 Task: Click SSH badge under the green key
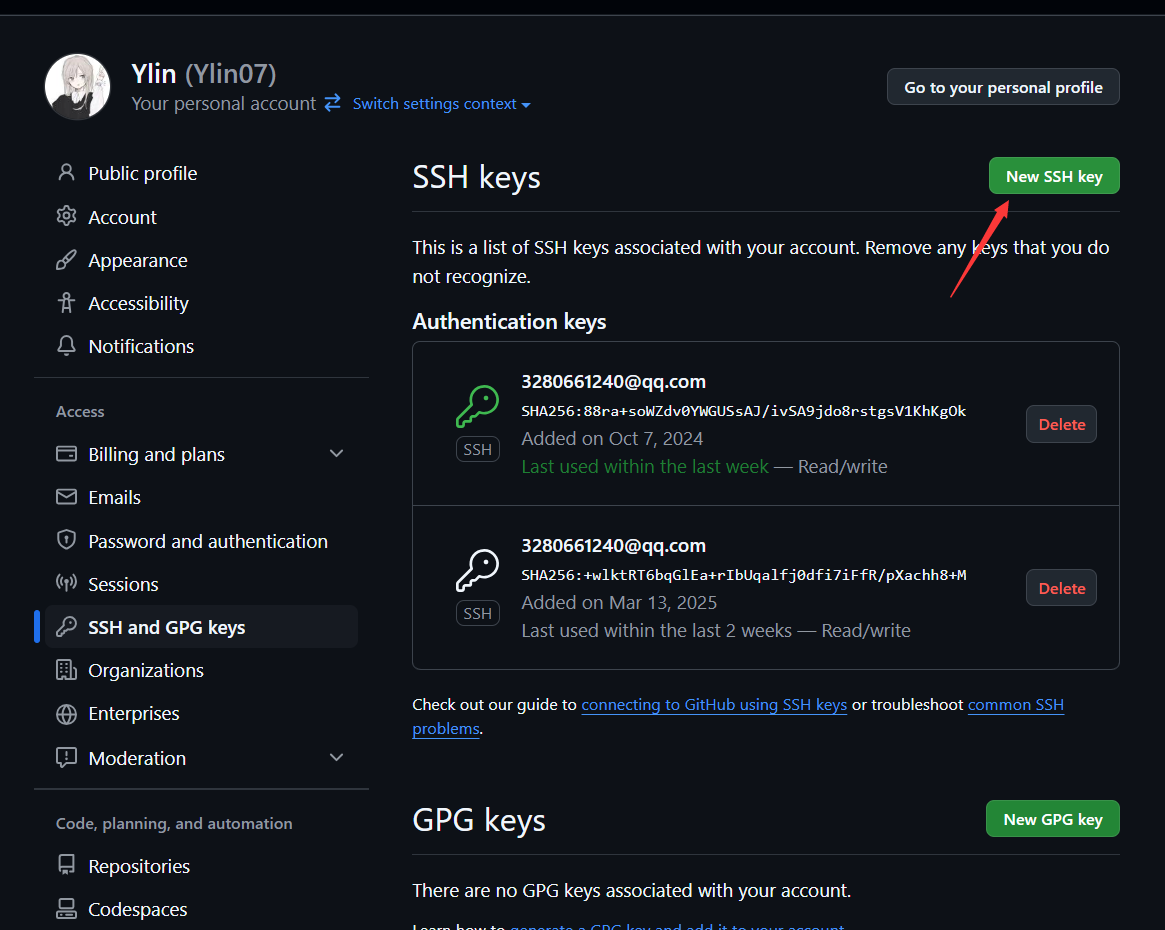478,449
